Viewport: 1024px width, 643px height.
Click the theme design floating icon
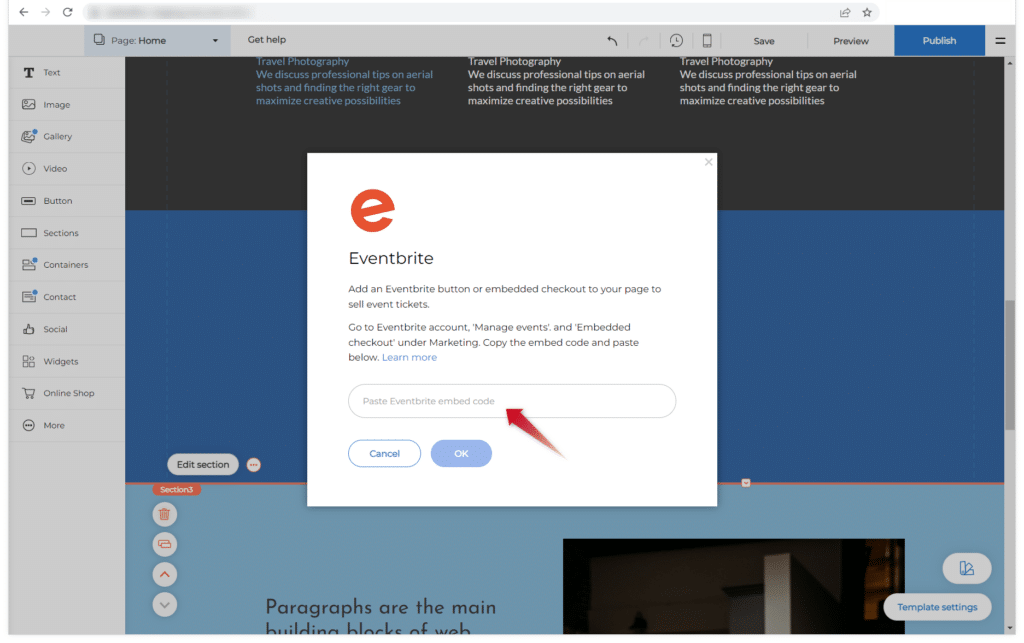[966, 568]
